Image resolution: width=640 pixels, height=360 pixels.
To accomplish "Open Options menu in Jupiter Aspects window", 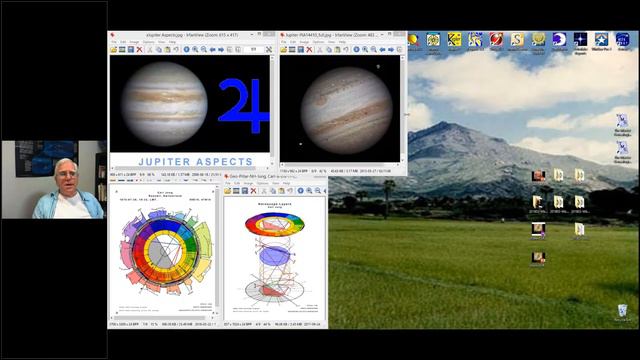I will coord(149,42).
